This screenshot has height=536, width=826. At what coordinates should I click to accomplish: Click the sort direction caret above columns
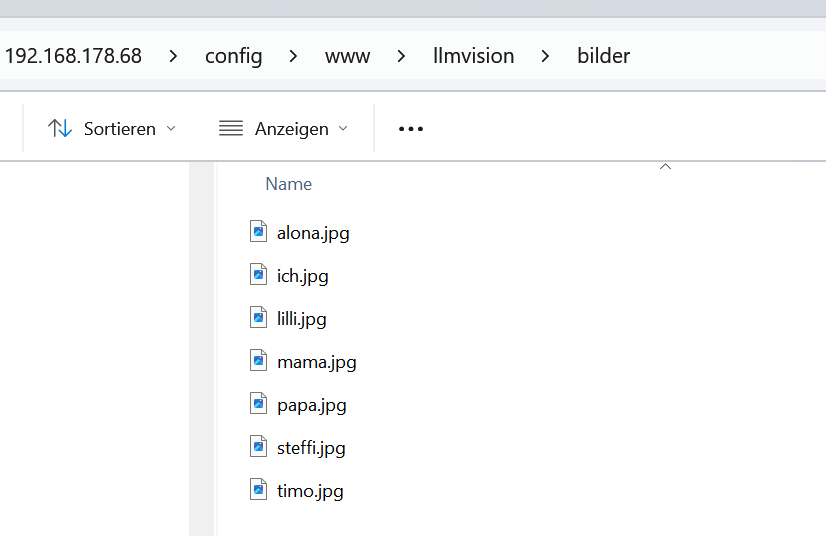(x=665, y=167)
